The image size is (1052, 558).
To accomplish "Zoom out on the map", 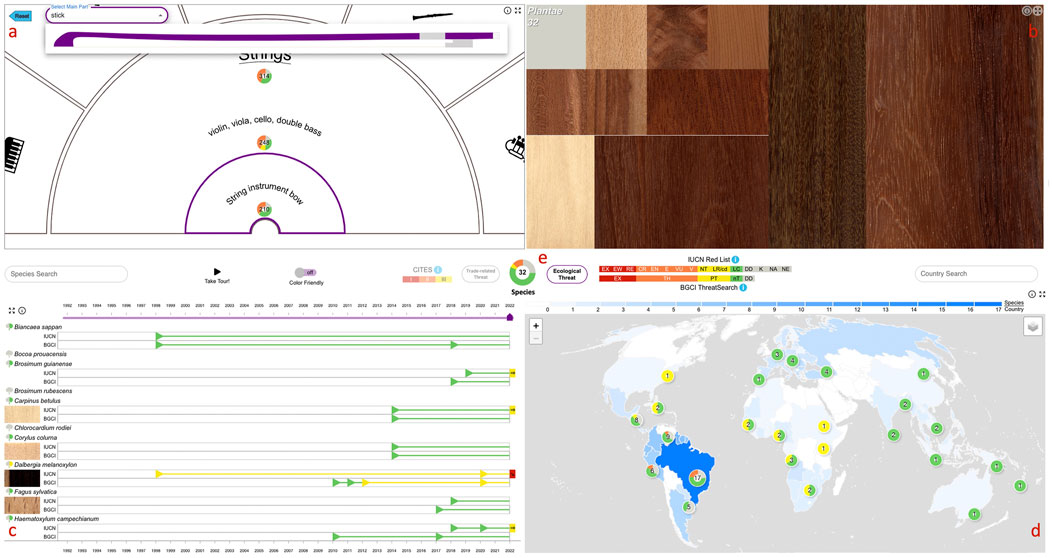I will (x=536, y=338).
